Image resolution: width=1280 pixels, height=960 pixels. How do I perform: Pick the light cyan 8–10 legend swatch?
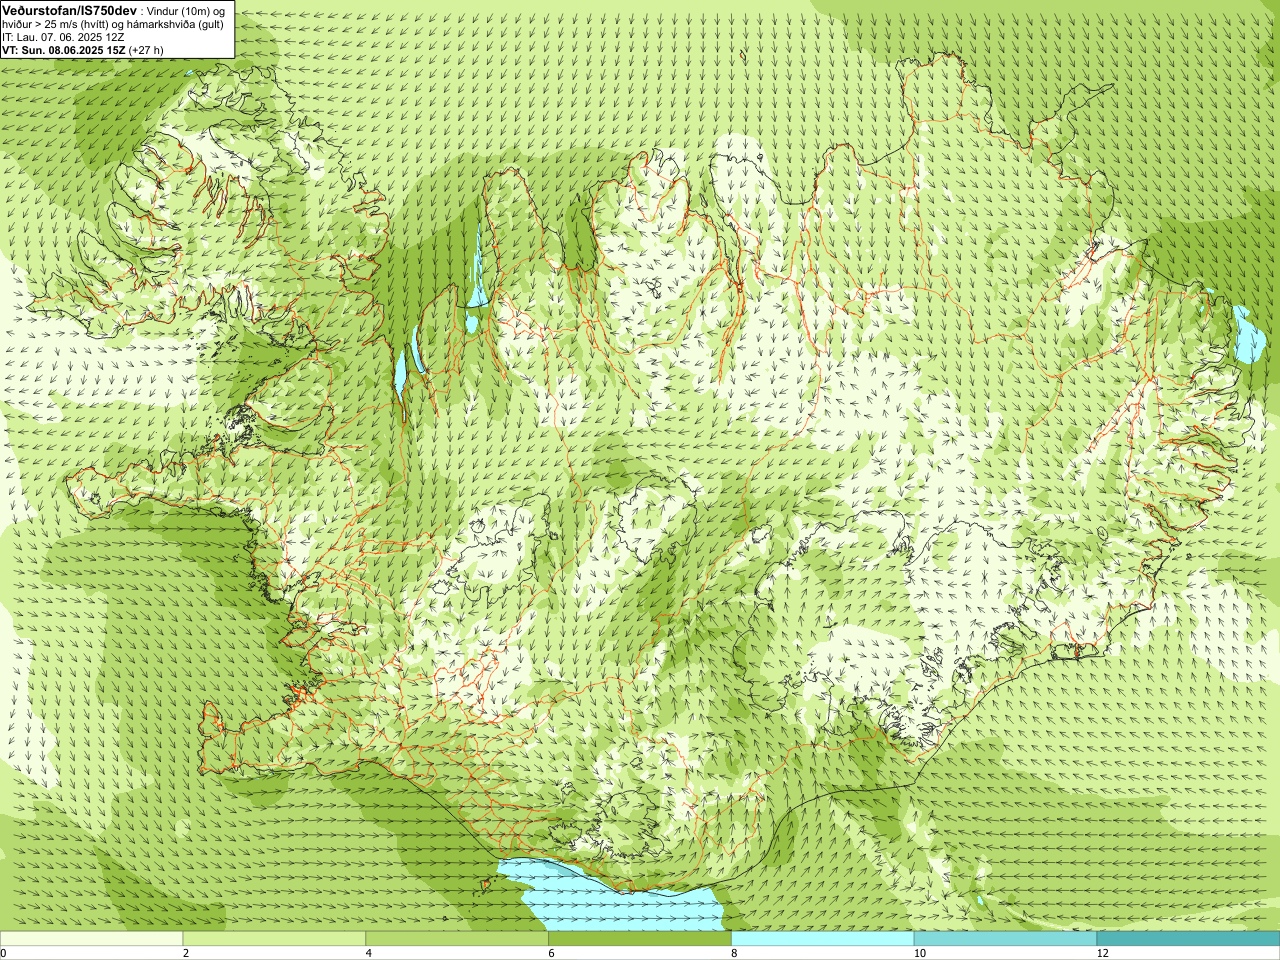(x=823, y=938)
